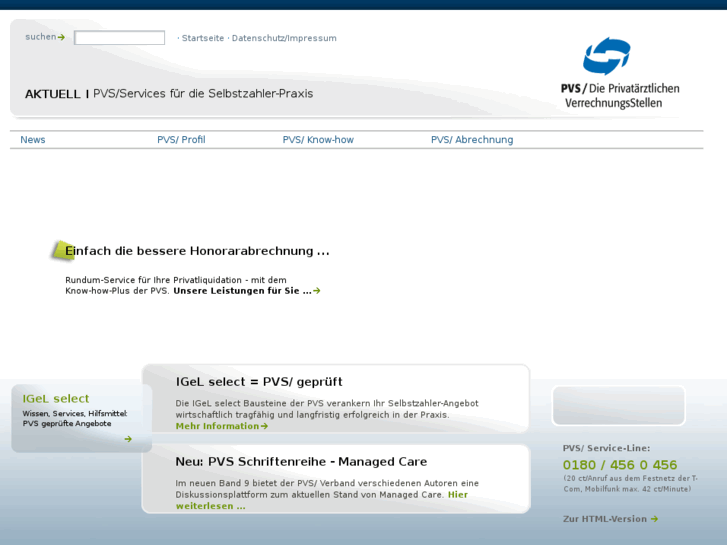
Task: Click the 20 ct/Anruf pricing note
Action: (631, 484)
